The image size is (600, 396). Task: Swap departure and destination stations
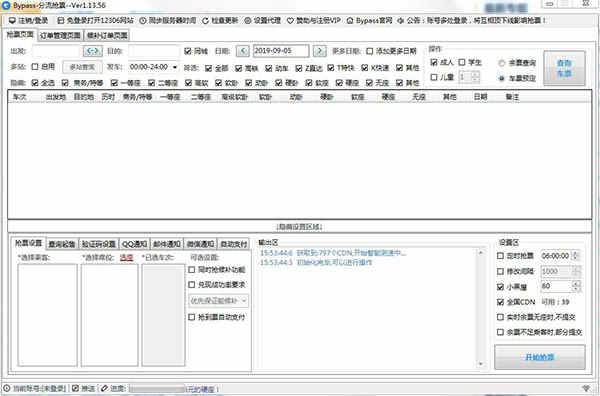pos(93,51)
